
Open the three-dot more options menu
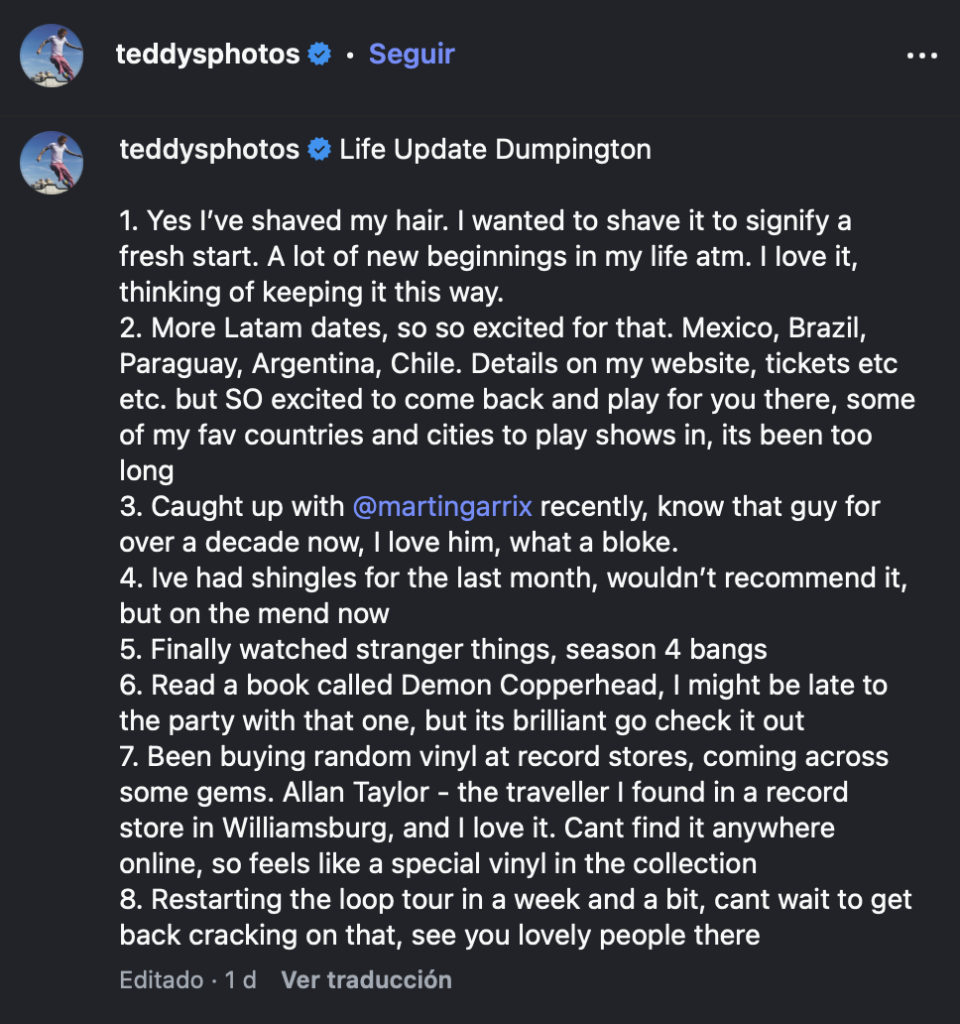tap(921, 55)
